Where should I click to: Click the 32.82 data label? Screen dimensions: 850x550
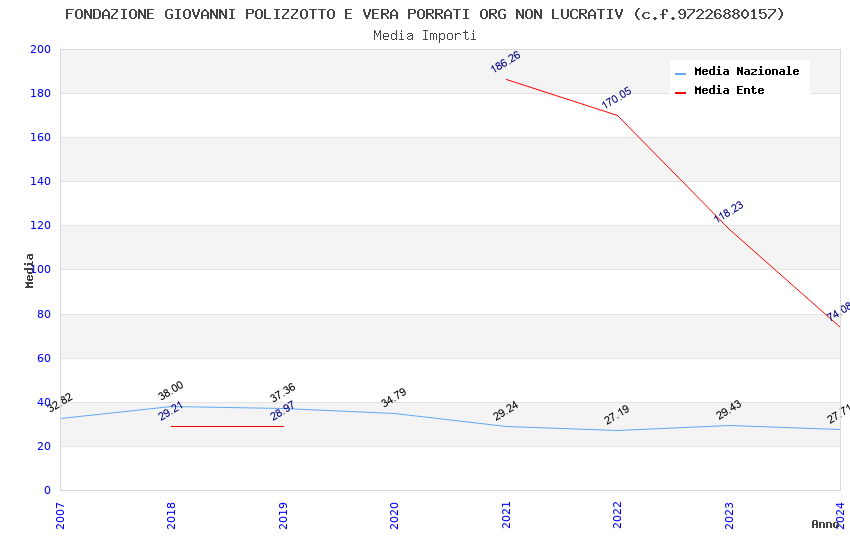click(60, 403)
